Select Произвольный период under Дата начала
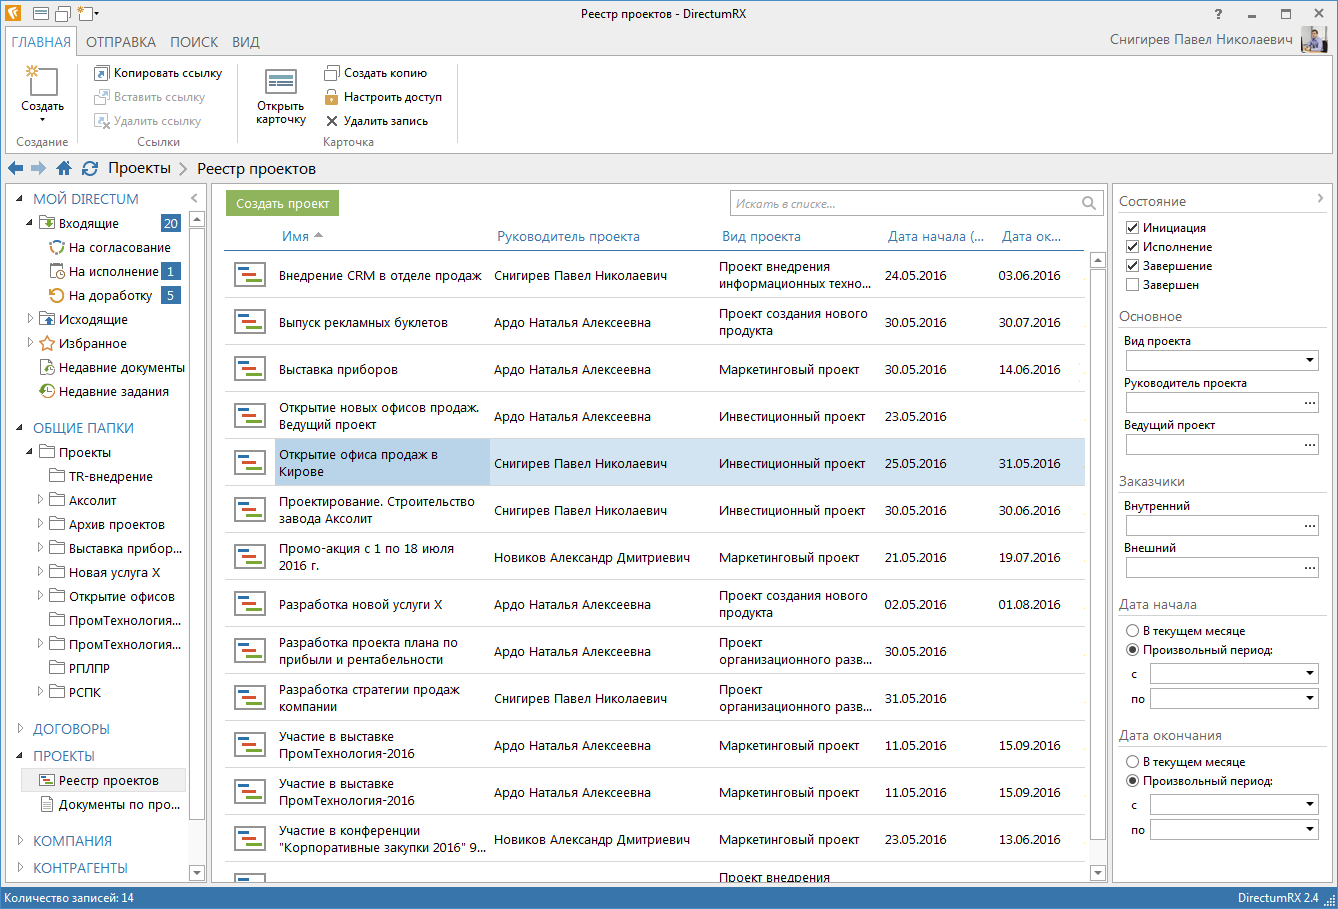Screen dimensions: 1338x909 [x=1133, y=650]
